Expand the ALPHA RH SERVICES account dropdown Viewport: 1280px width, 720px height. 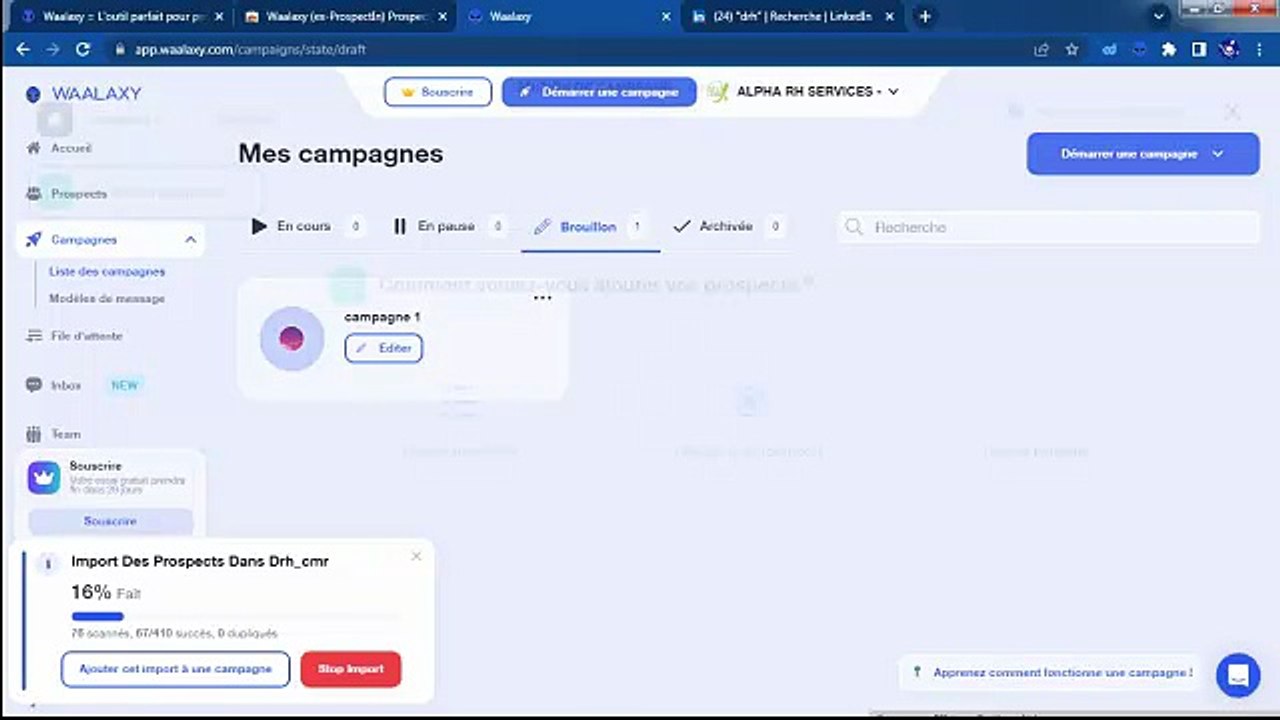click(x=893, y=91)
